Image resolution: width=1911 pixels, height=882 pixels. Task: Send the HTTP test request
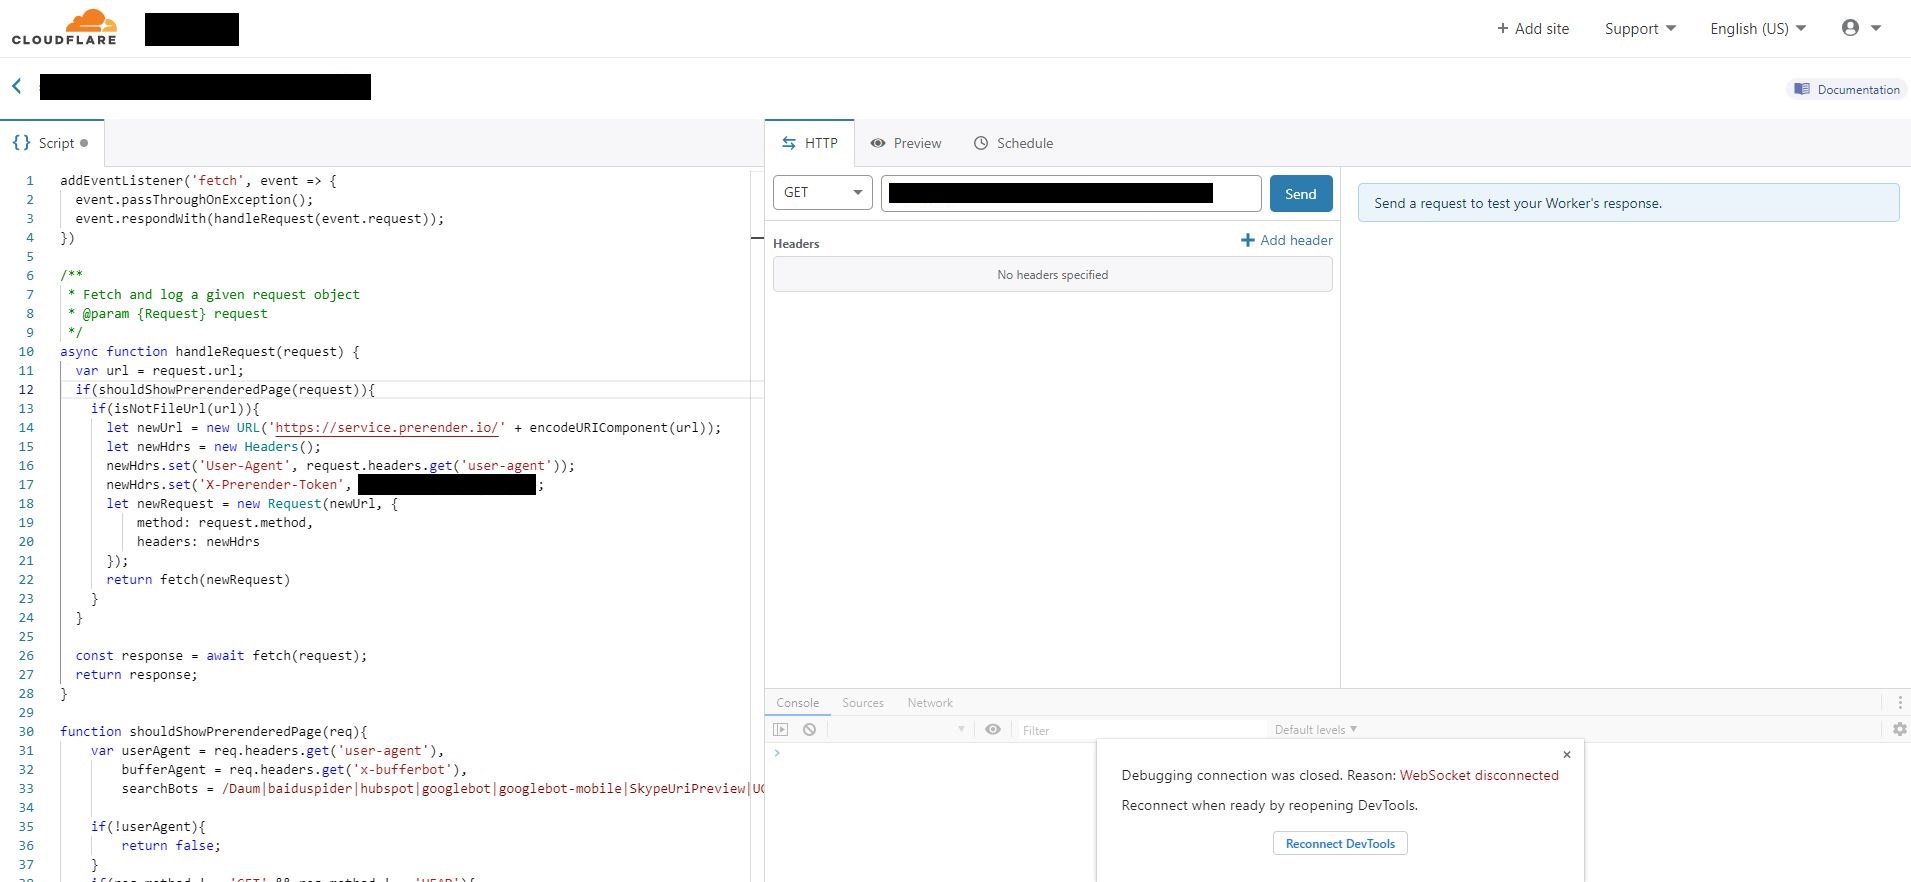(x=1301, y=194)
